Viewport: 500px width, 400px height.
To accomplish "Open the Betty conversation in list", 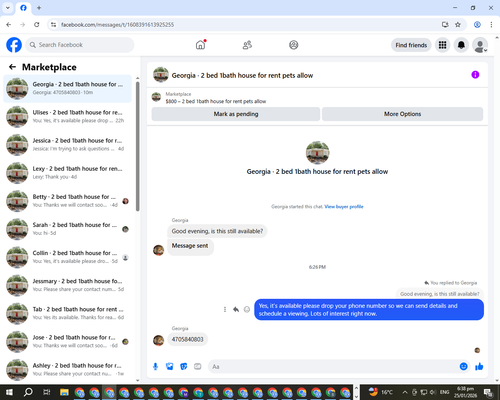I will [67, 201].
